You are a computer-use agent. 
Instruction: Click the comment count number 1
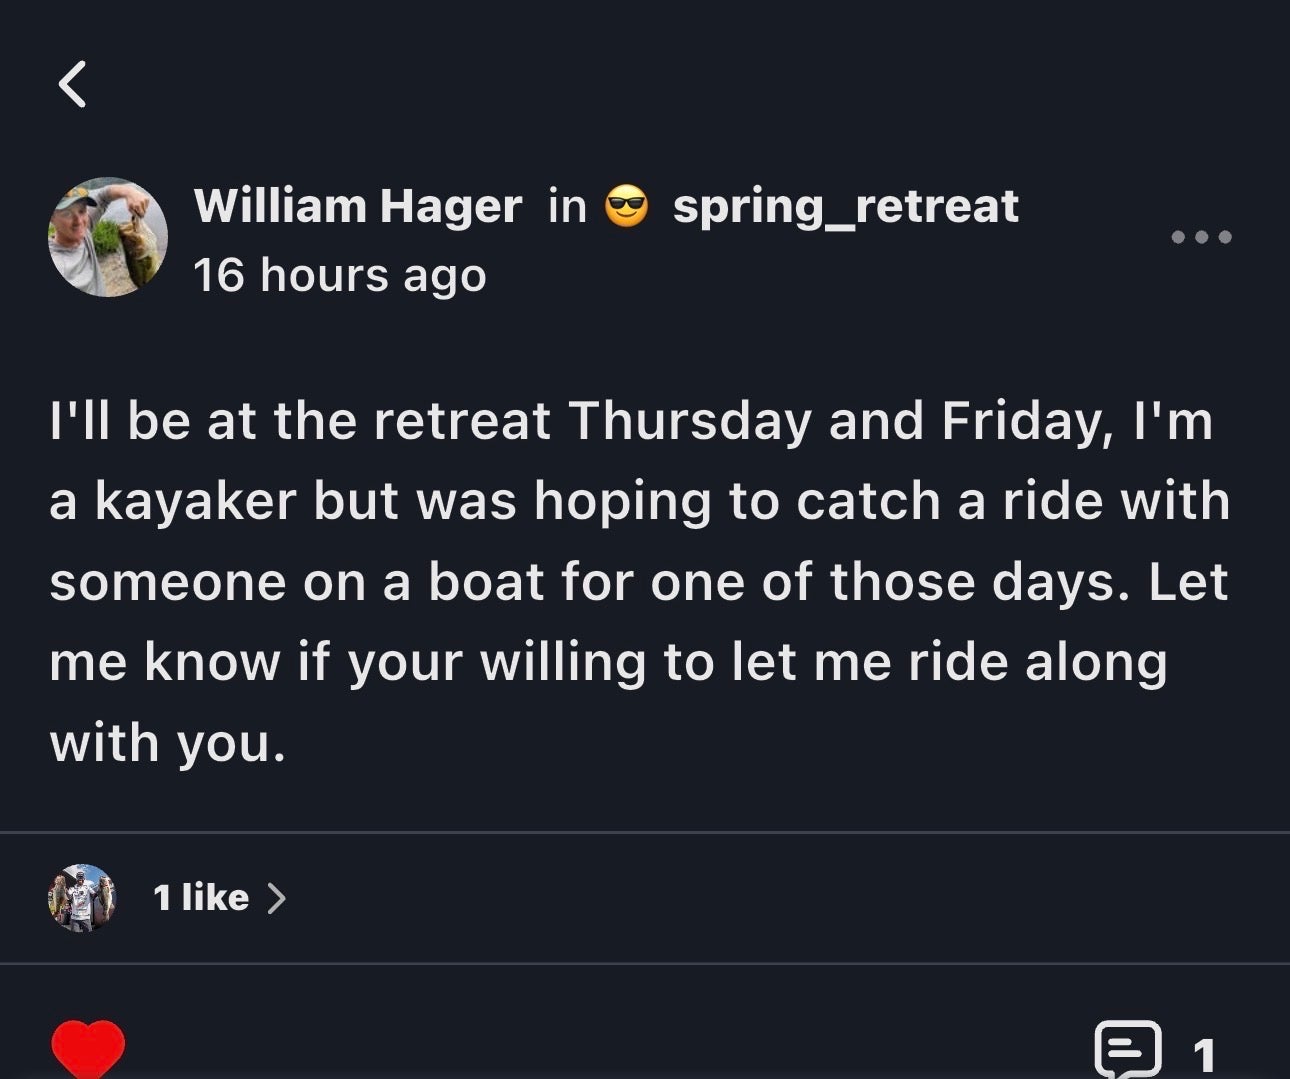point(1204,1053)
